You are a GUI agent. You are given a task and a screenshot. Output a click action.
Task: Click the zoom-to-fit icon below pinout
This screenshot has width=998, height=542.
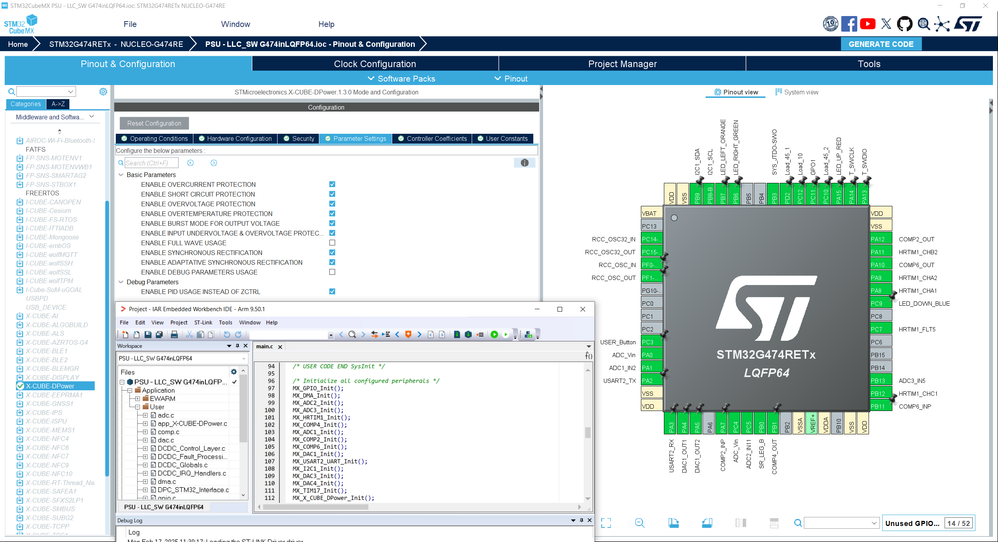coord(605,523)
